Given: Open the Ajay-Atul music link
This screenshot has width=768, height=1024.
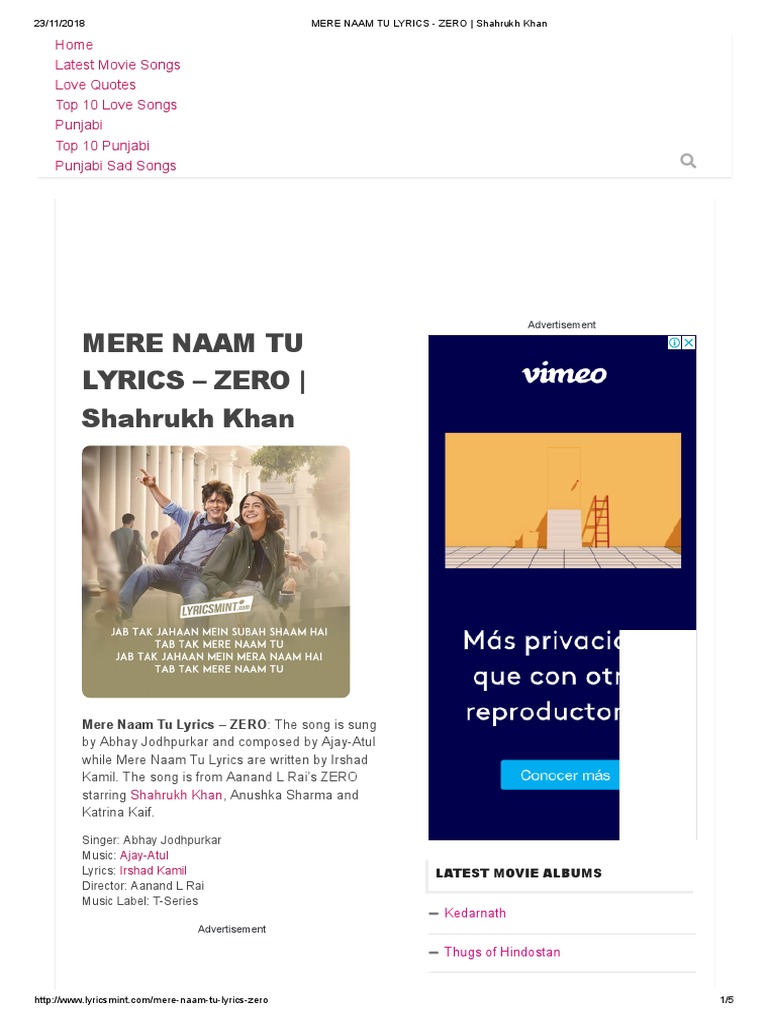Looking at the screenshot, I should point(144,856).
